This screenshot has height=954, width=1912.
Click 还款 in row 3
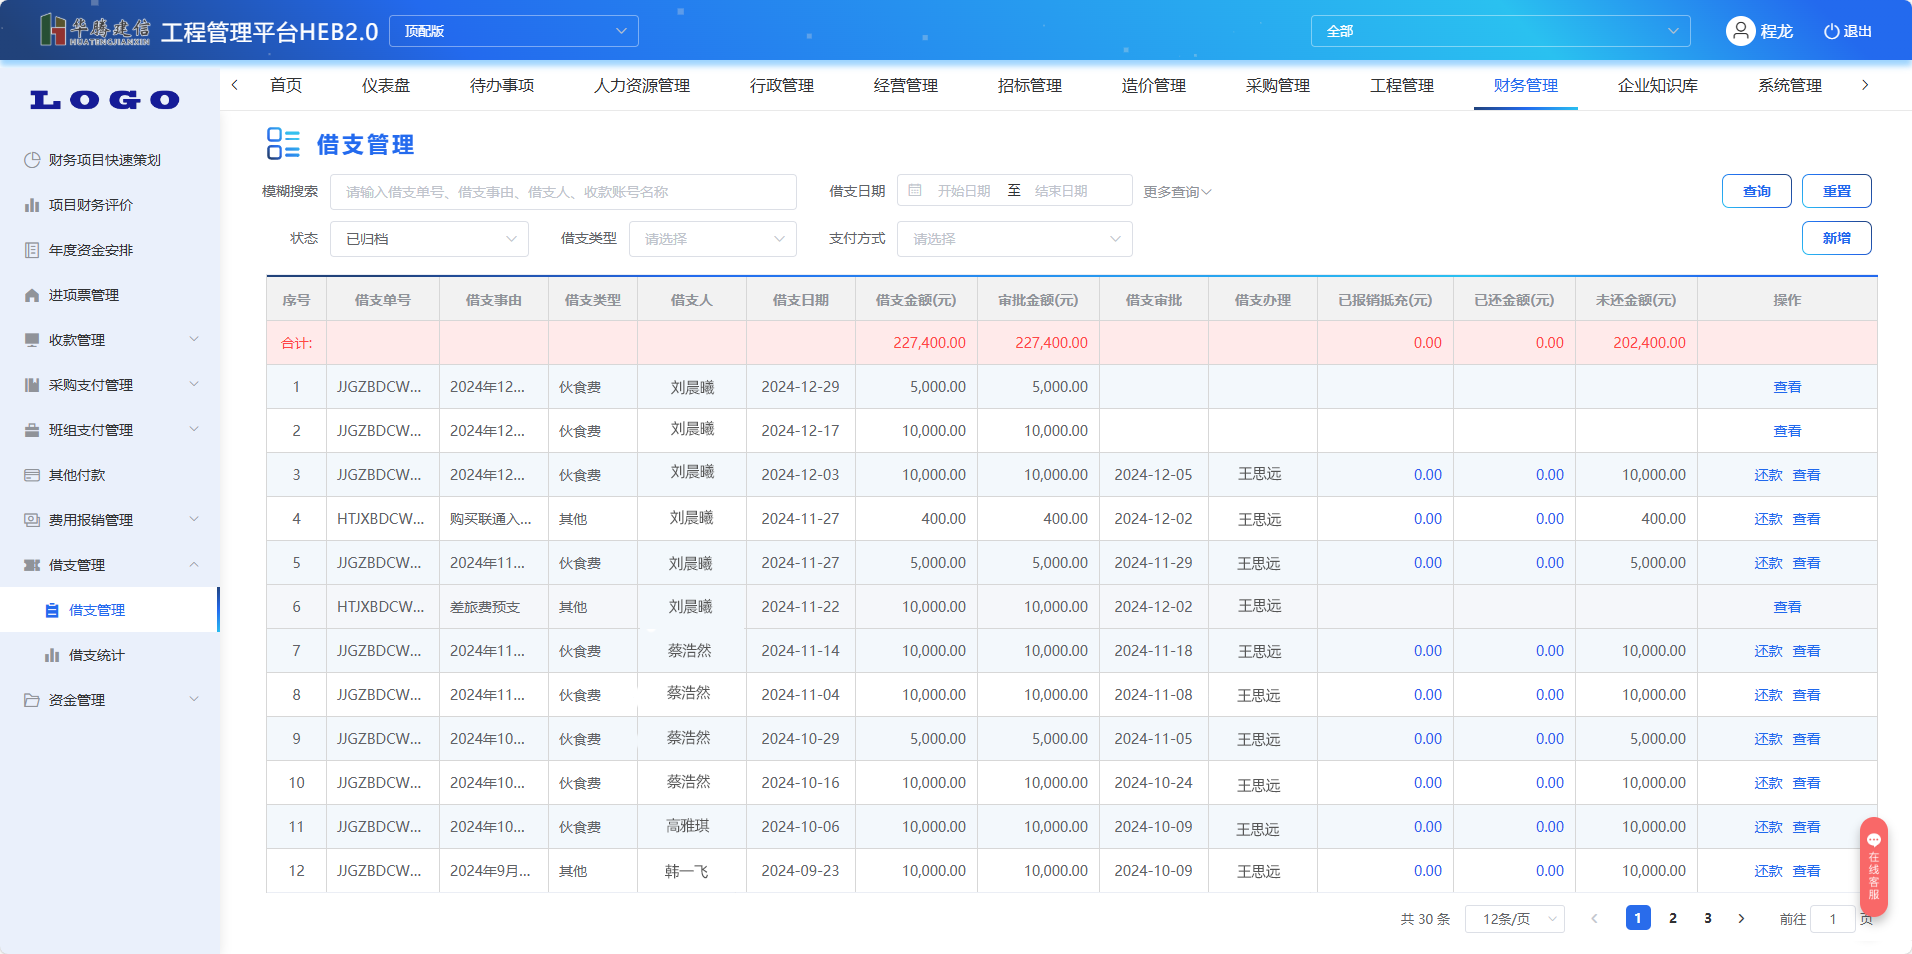(x=1768, y=475)
